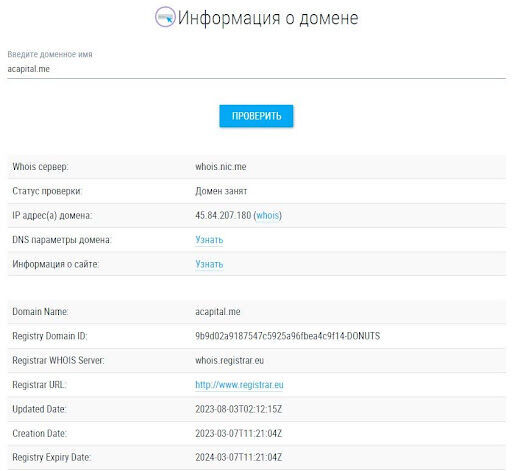512x471 pixels.
Task: Select the Updated Date value 2023-08-03T02:12:15Z
Action: 239,409
